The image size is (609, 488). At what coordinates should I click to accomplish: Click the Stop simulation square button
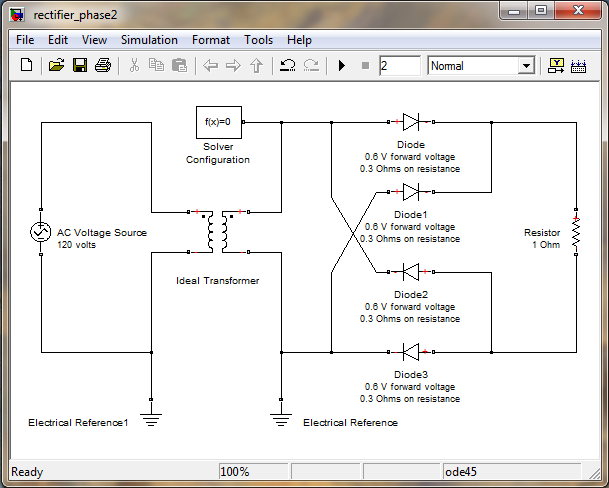[365, 66]
